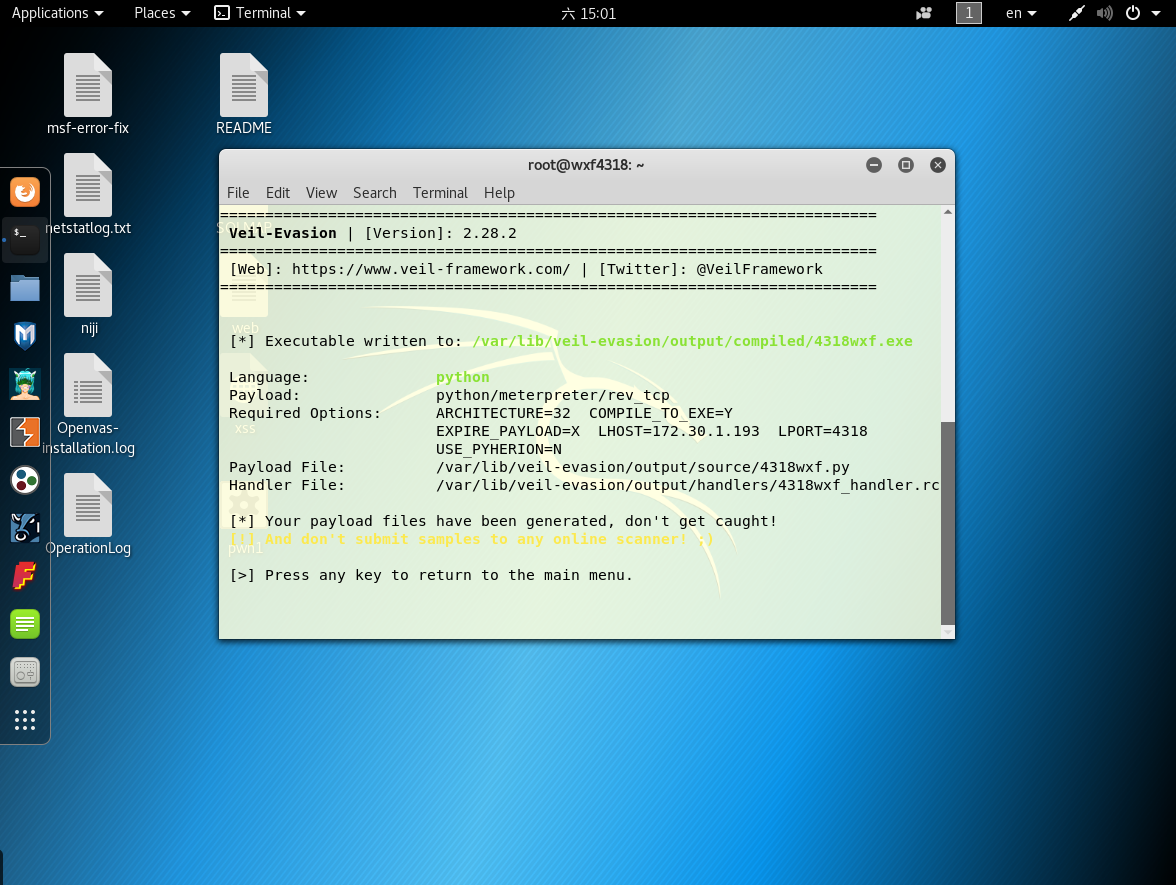Screen dimensions: 1176x885
Task: Click the 4318wxf_handler.rc handler path
Action: [688, 485]
